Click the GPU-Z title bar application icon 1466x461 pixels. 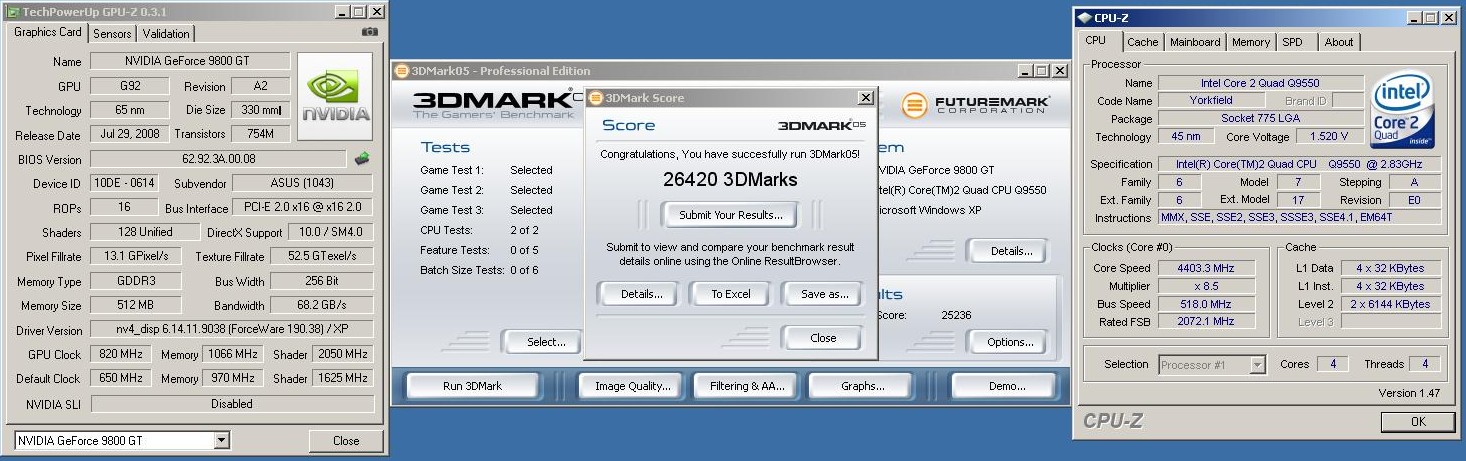[11, 11]
